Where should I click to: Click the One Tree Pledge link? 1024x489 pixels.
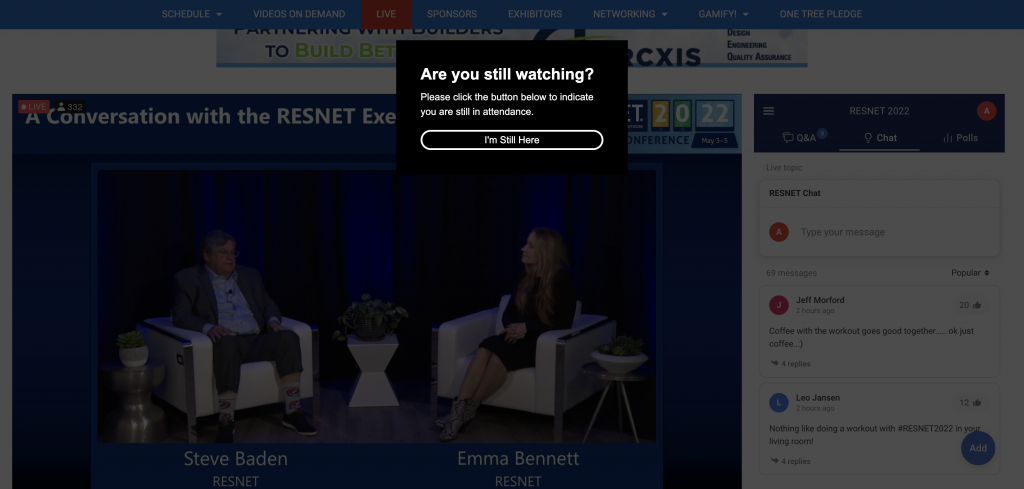coord(820,14)
